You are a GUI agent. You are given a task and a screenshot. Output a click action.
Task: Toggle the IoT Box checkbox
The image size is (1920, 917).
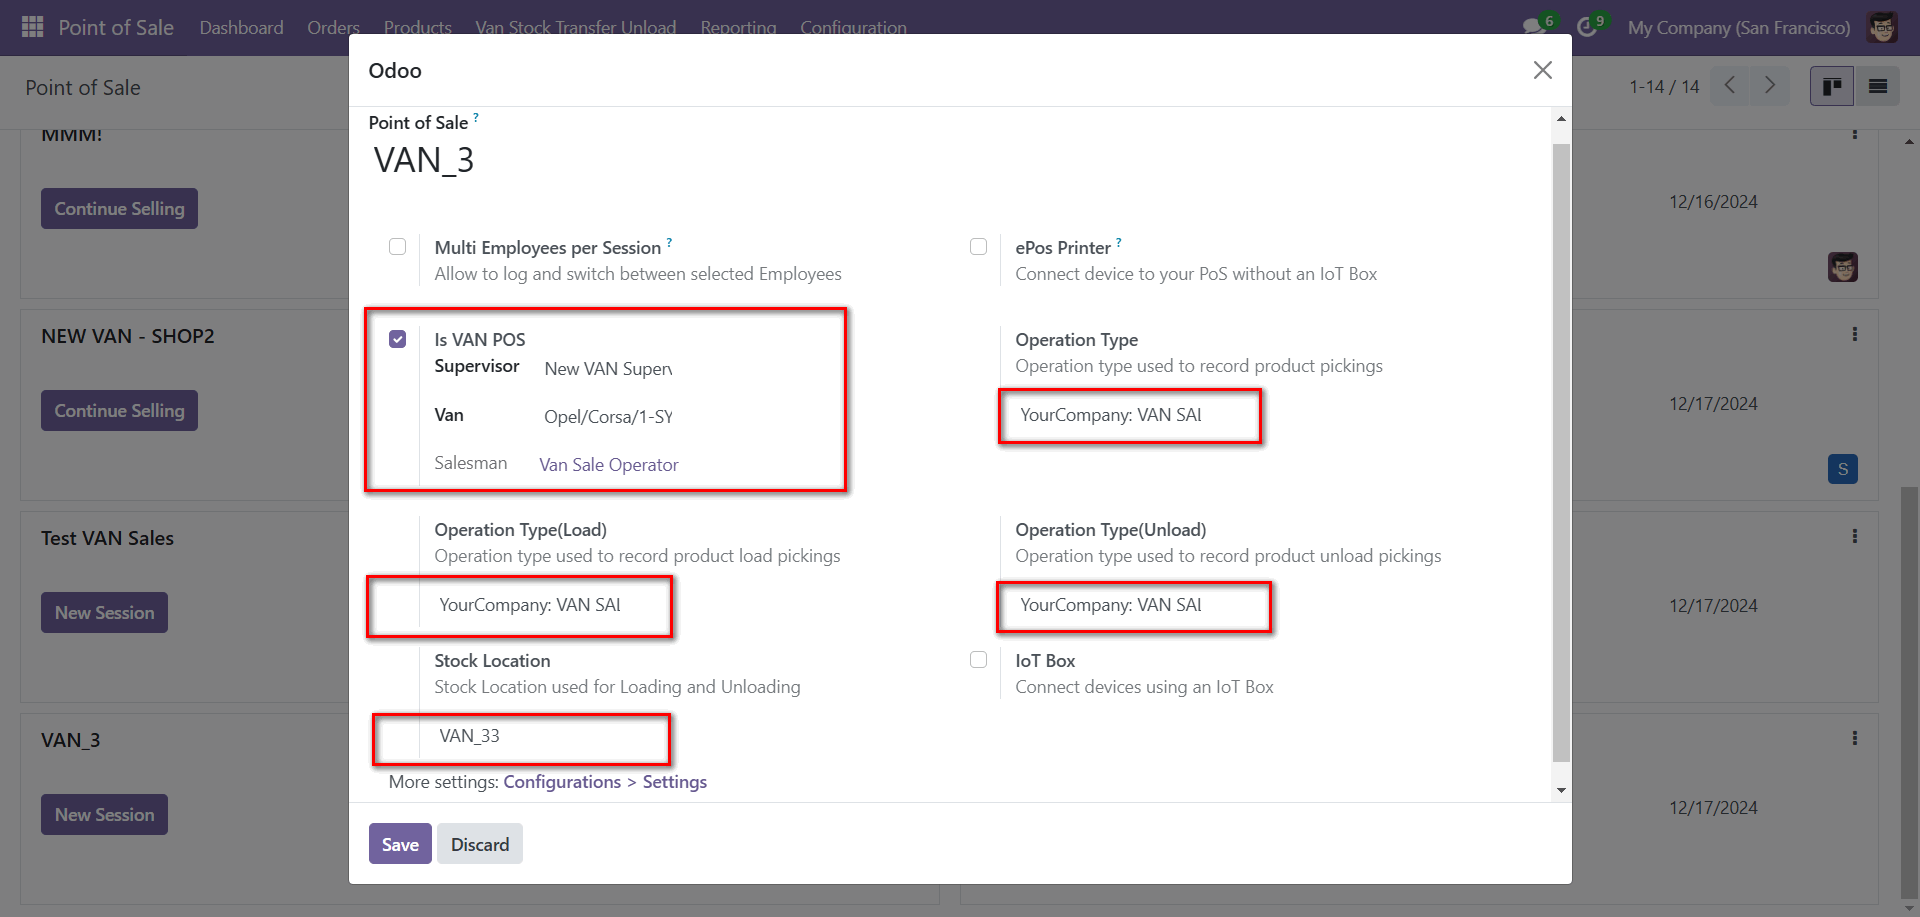[978, 660]
